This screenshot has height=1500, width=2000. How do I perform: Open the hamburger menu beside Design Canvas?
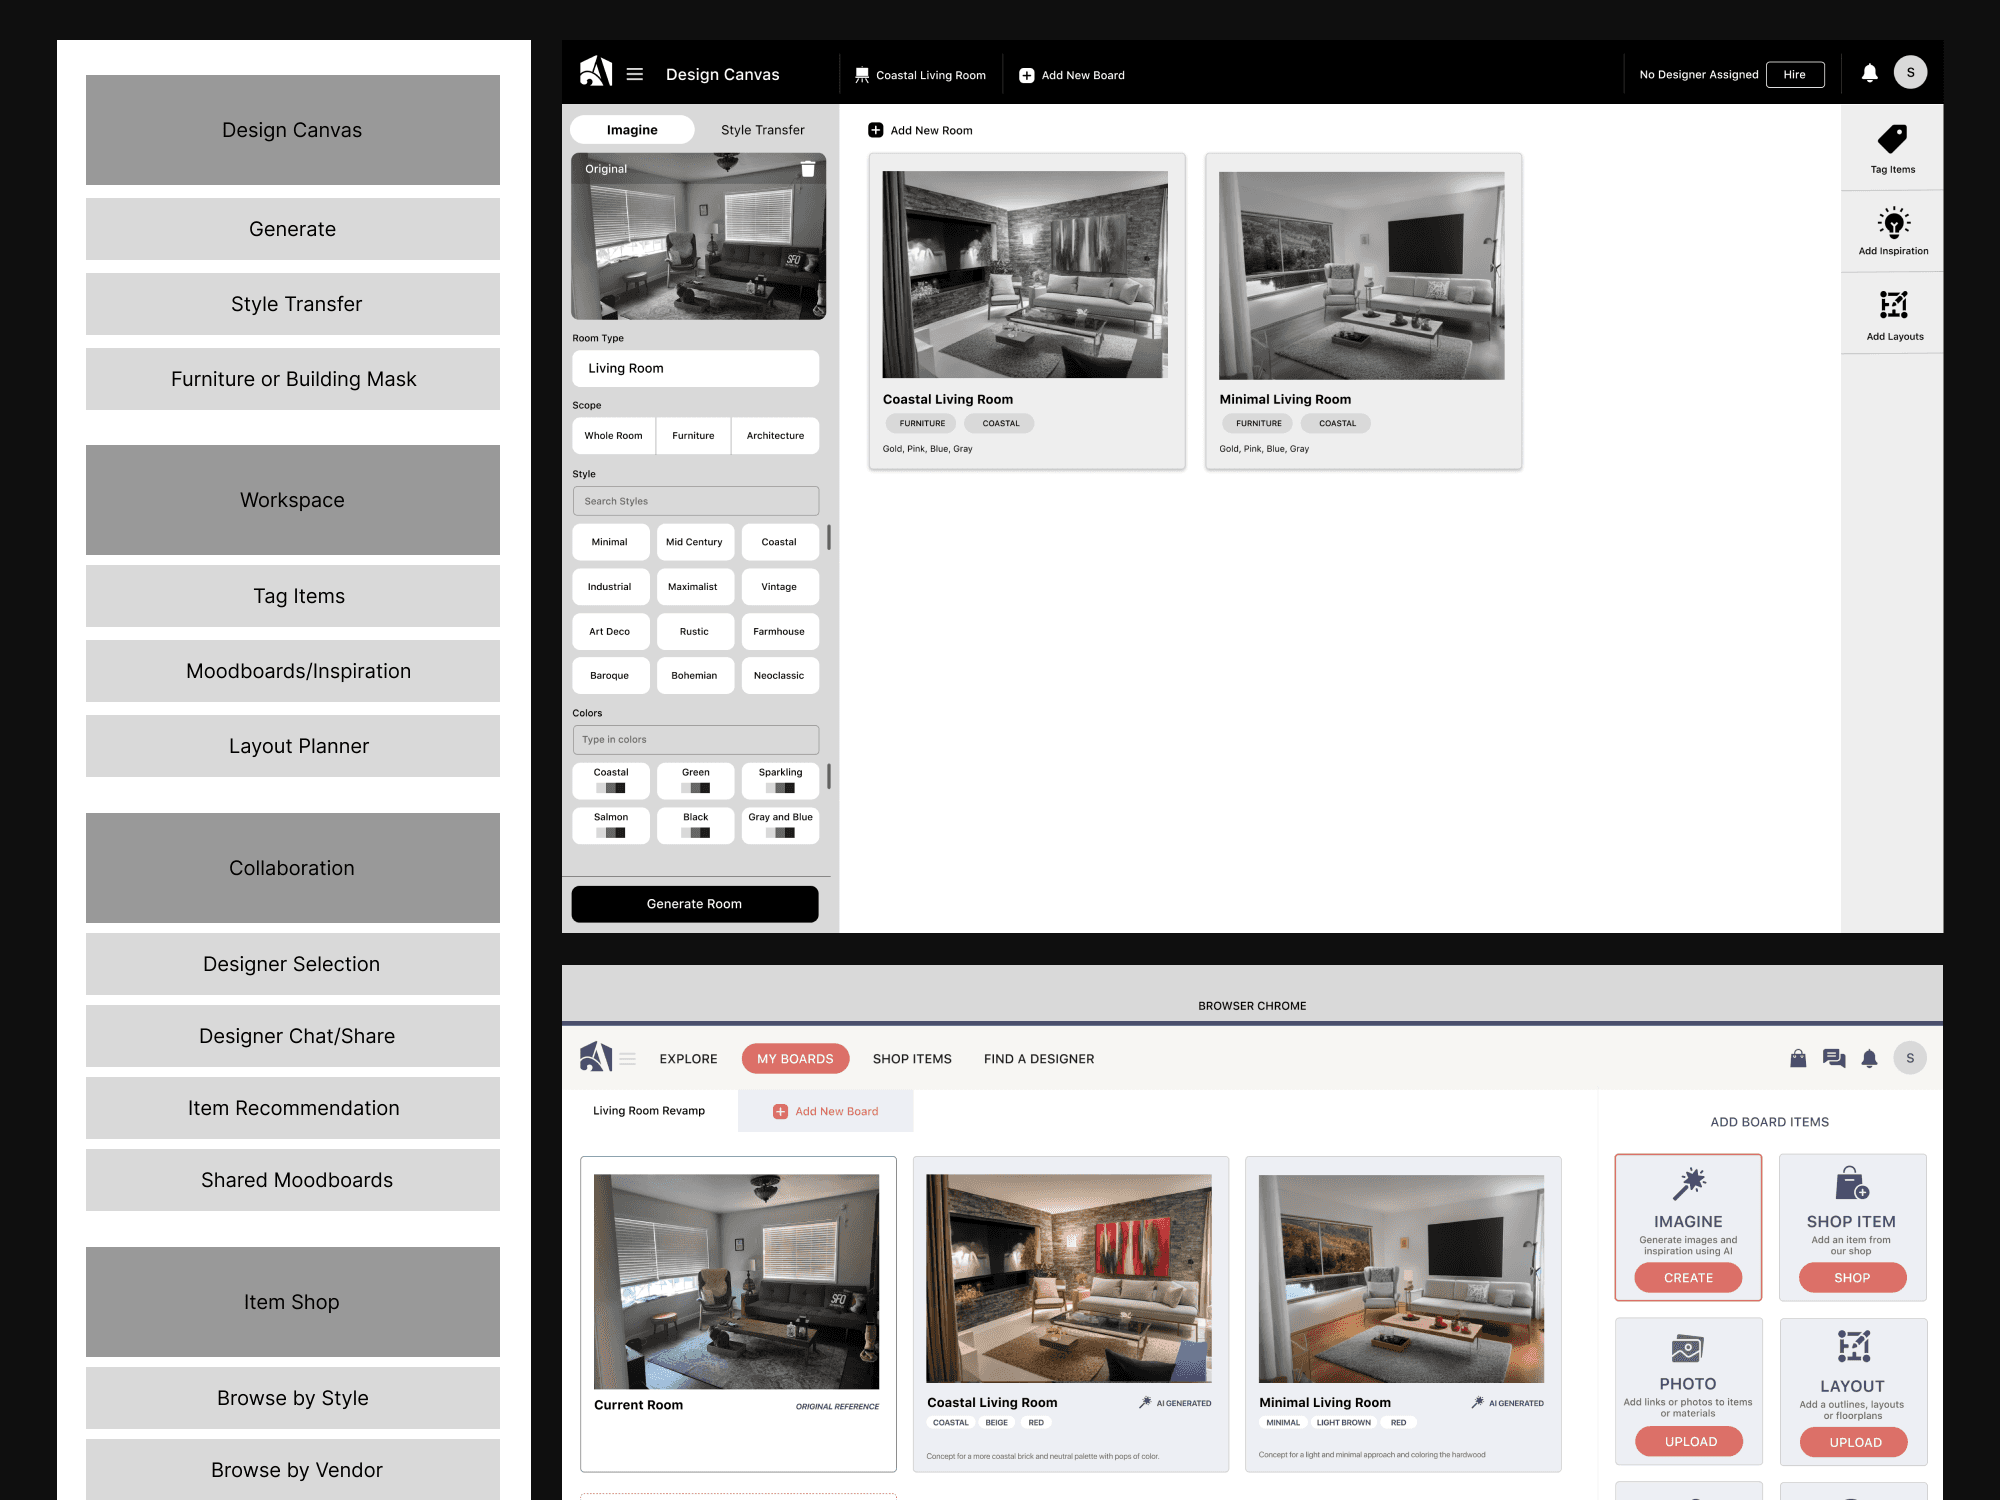click(635, 74)
